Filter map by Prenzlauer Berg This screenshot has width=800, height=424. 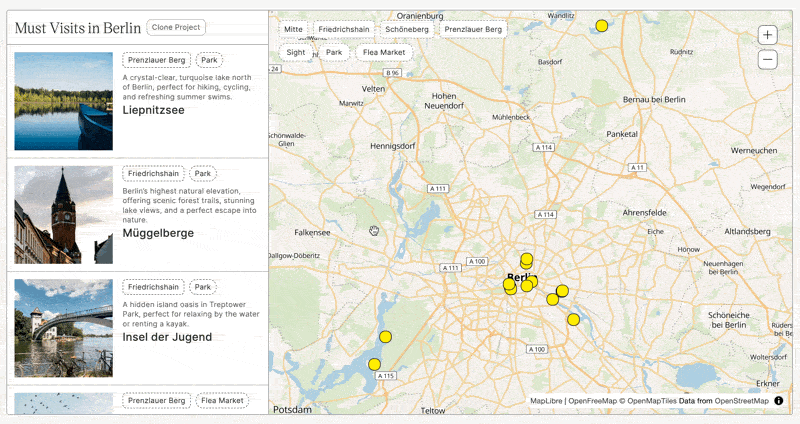pyautogui.click(x=473, y=30)
